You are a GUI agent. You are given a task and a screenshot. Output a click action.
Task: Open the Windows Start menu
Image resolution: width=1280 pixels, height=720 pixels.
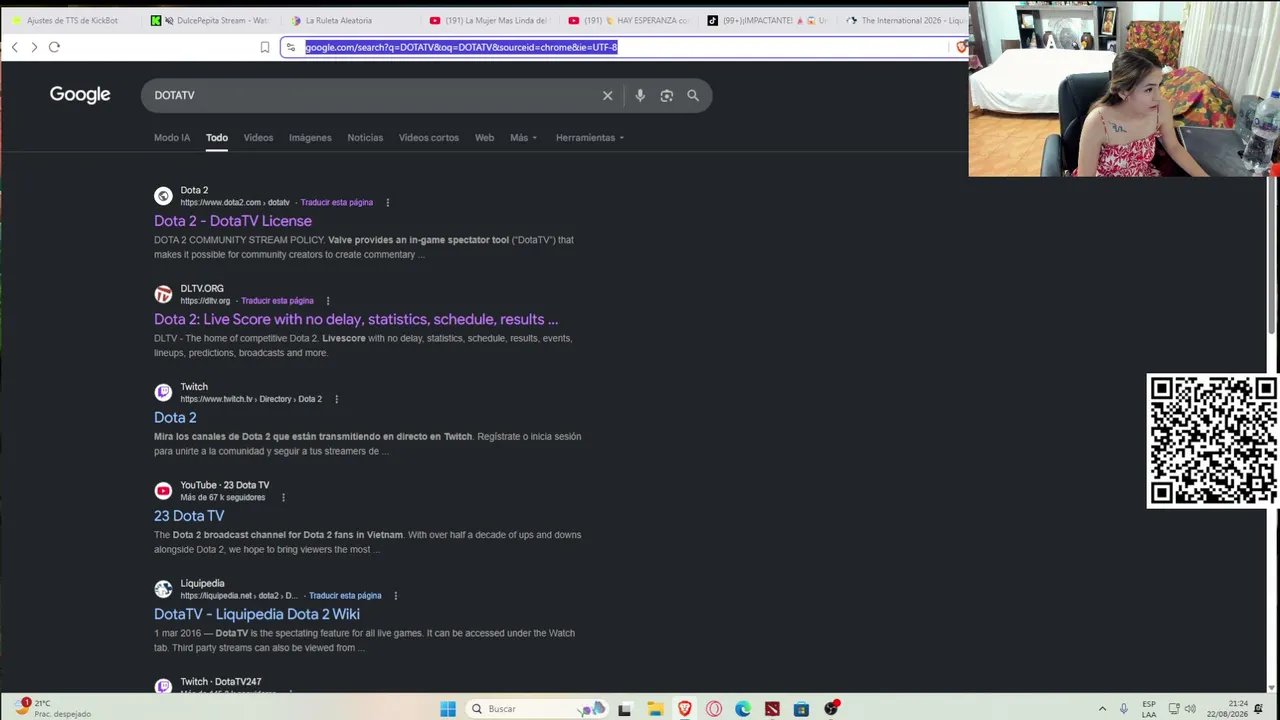click(448, 709)
